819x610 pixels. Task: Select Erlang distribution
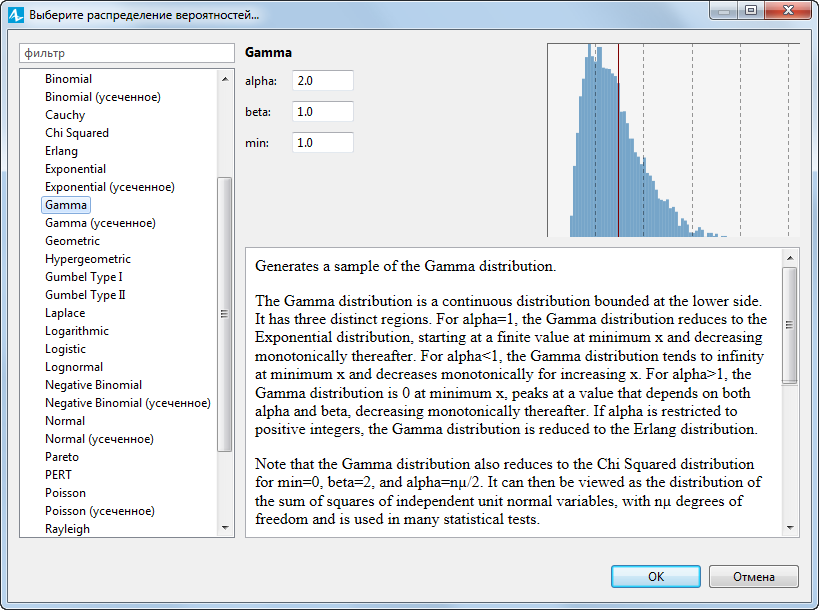pyautogui.click(x=61, y=151)
